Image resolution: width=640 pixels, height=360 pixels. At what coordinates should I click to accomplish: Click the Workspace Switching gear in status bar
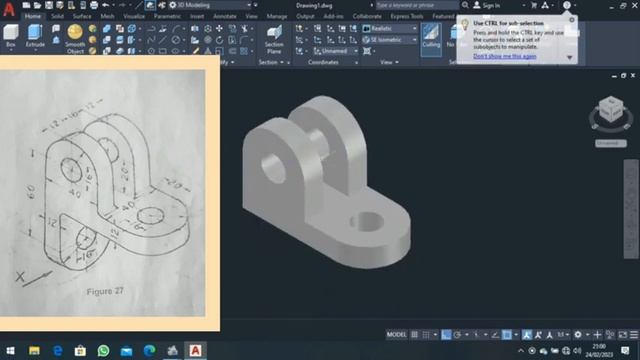[x=578, y=335]
